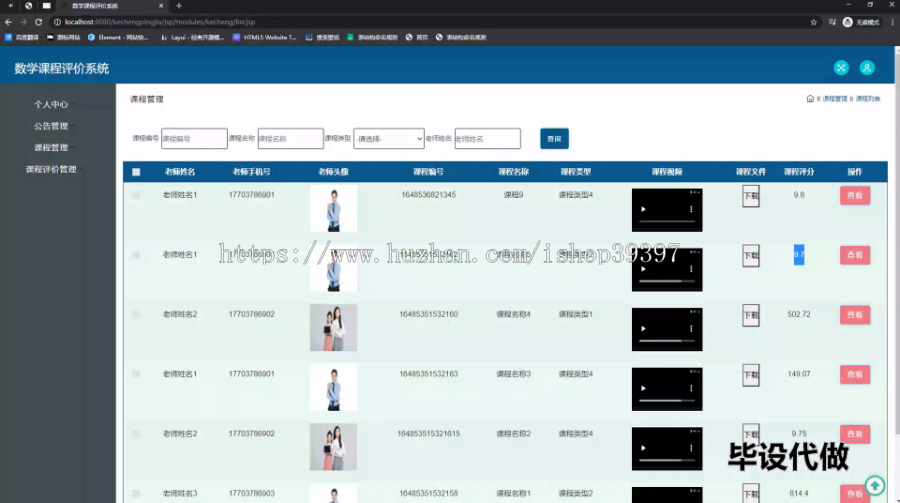The image size is (900, 503).
Task: Open the Element bookmark
Action: pos(118,37)
